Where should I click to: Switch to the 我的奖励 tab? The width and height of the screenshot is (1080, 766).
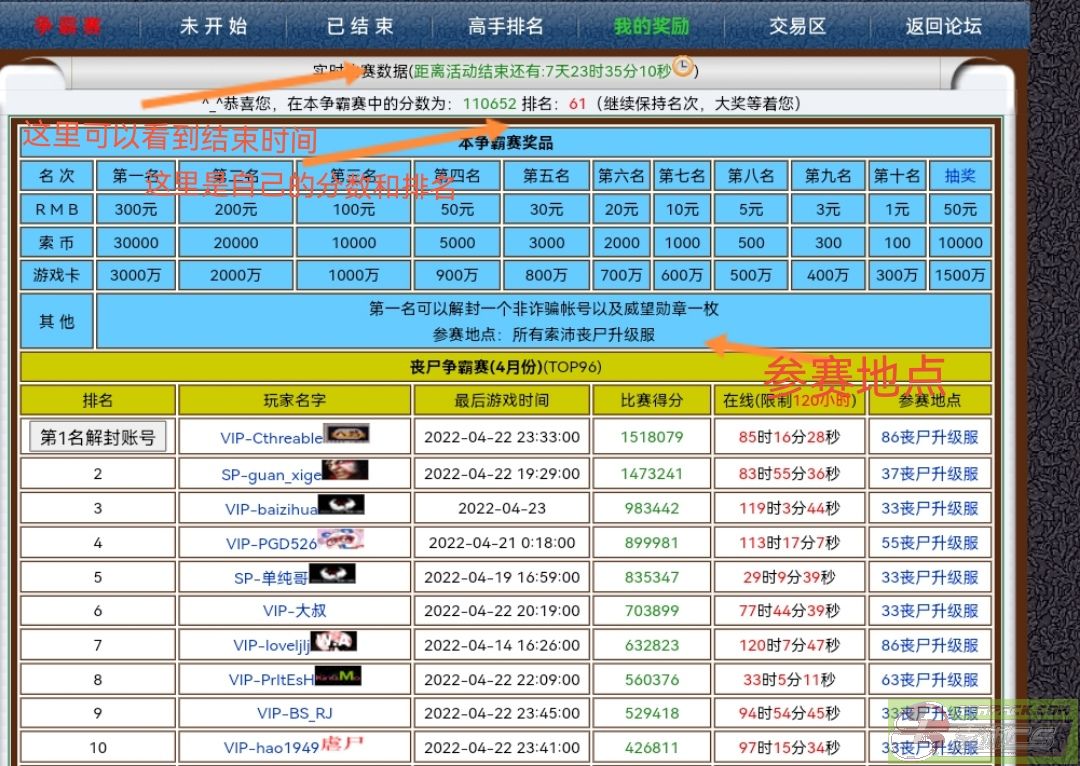(651, 26)
